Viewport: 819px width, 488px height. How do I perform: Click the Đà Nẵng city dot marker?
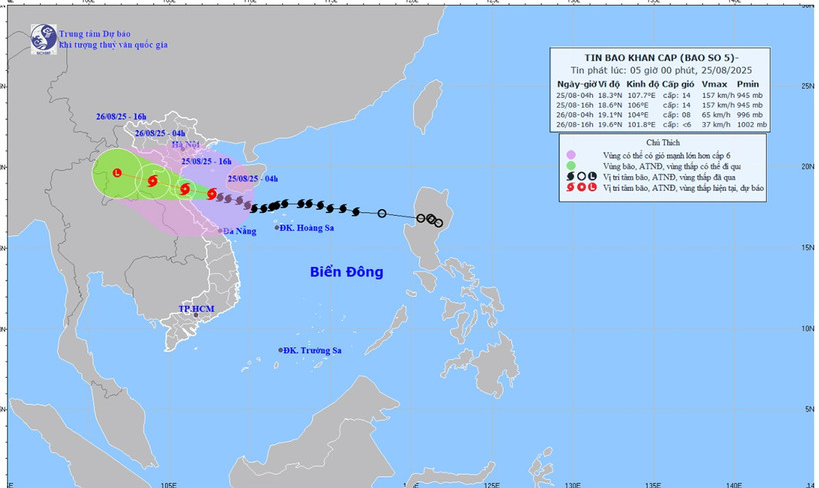(x=220, y=230)
